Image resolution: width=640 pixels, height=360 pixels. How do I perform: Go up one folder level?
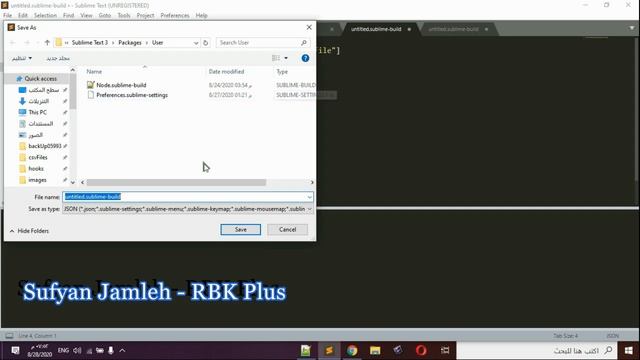pos(47,42)
